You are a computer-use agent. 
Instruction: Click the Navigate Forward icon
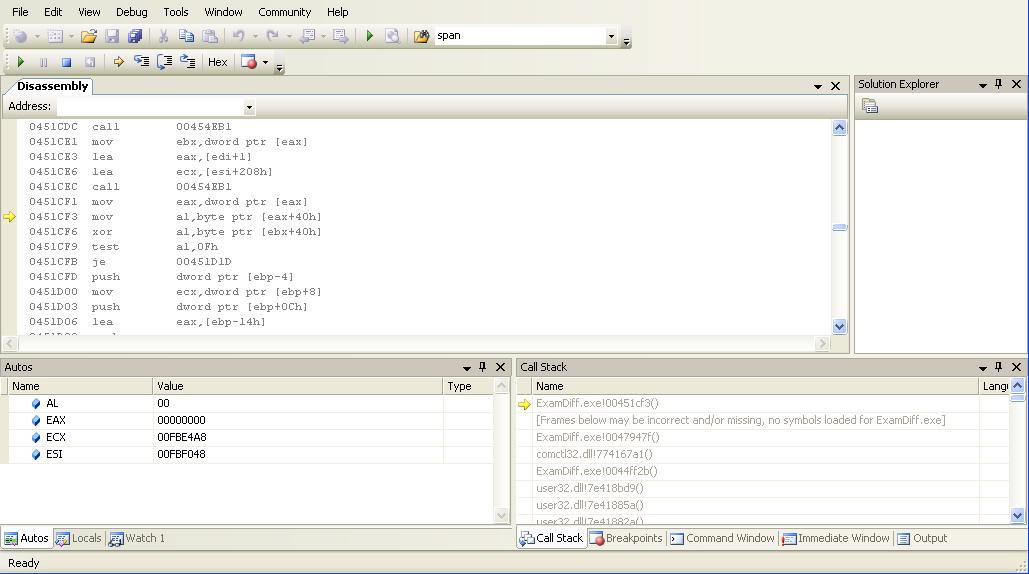point(340,36)
